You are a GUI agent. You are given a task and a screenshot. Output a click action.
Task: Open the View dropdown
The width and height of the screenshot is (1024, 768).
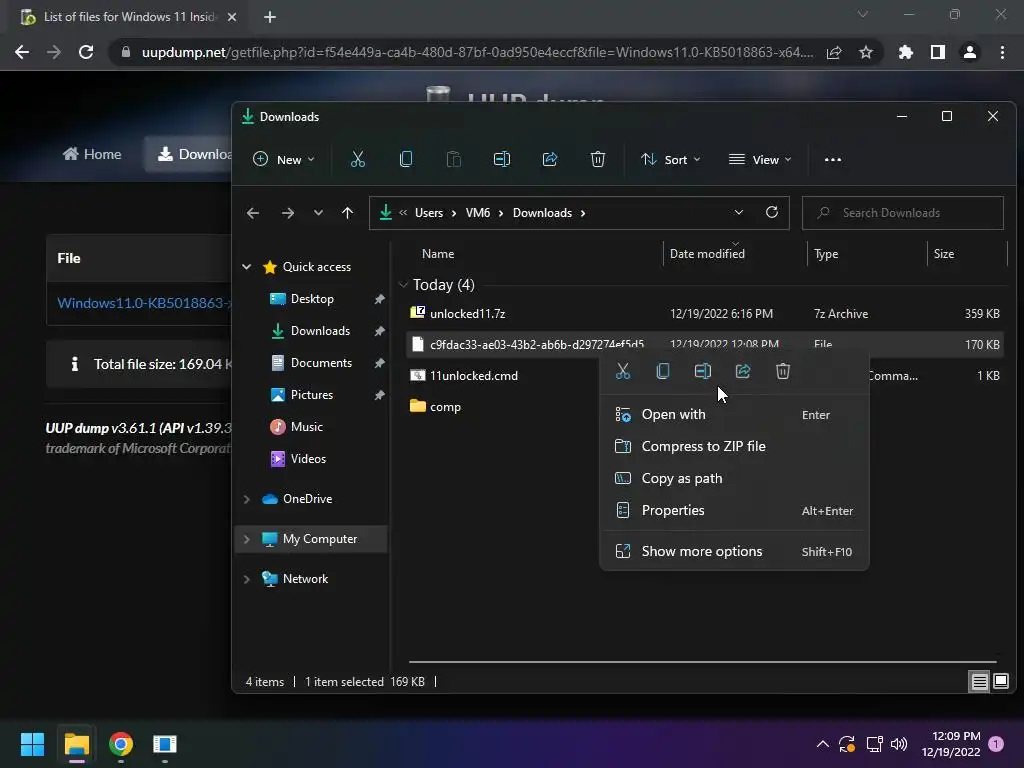tap(760, 159)
